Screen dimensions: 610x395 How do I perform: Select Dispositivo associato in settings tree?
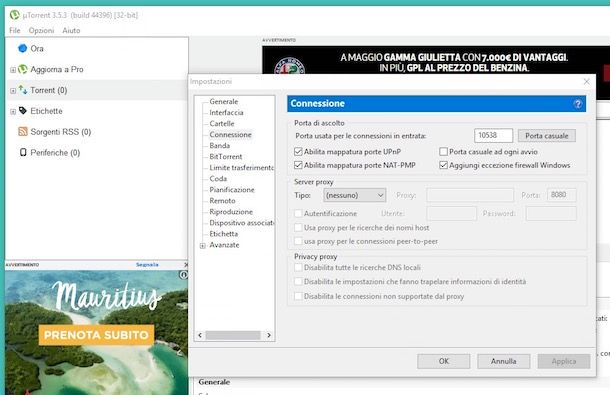coord(242,223)
